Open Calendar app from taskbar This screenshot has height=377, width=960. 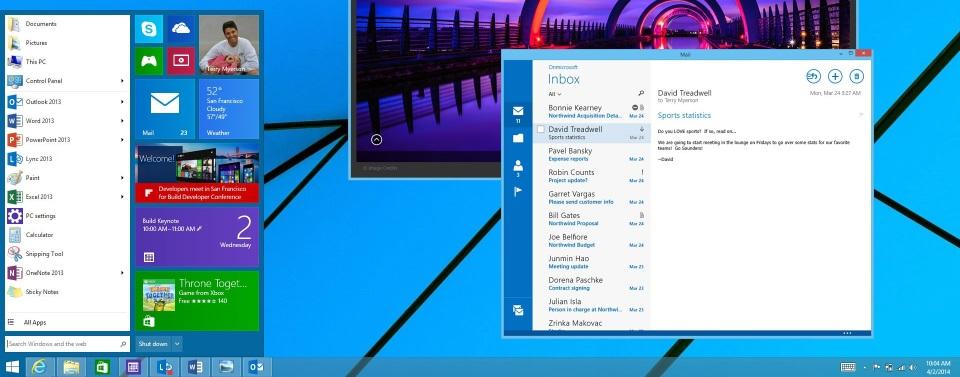[x=133, y=367]
